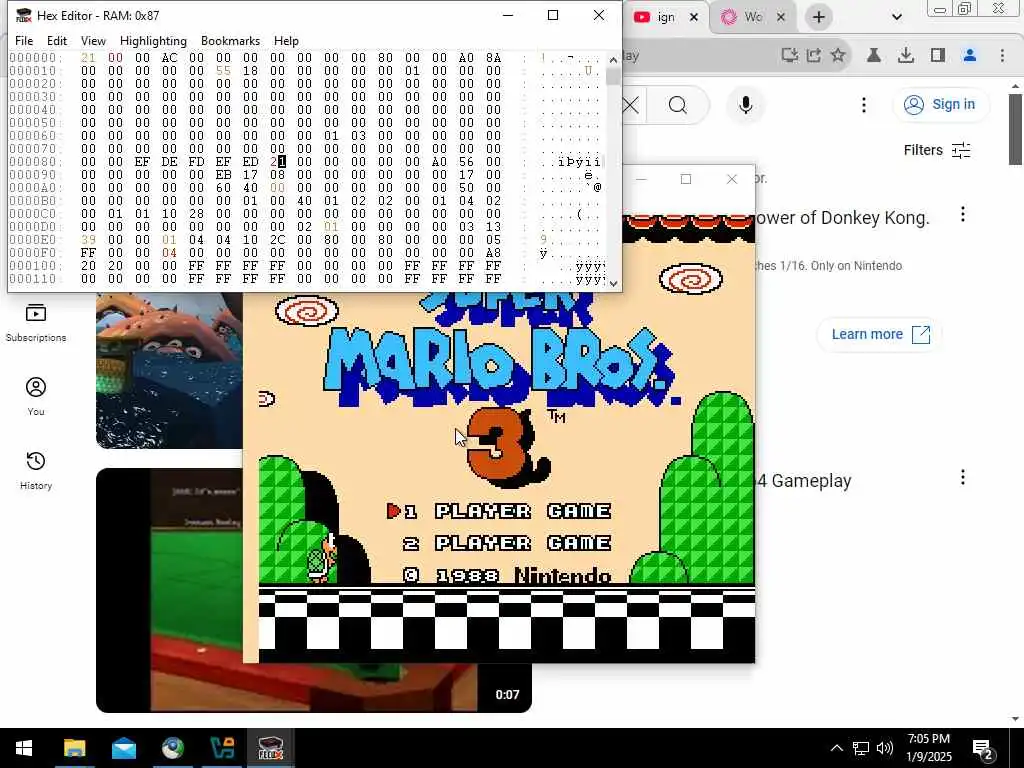Viewport: 1024px width, 768px height.
Task: Open the Chrome three-dot menu
Action: (1002, 56)
